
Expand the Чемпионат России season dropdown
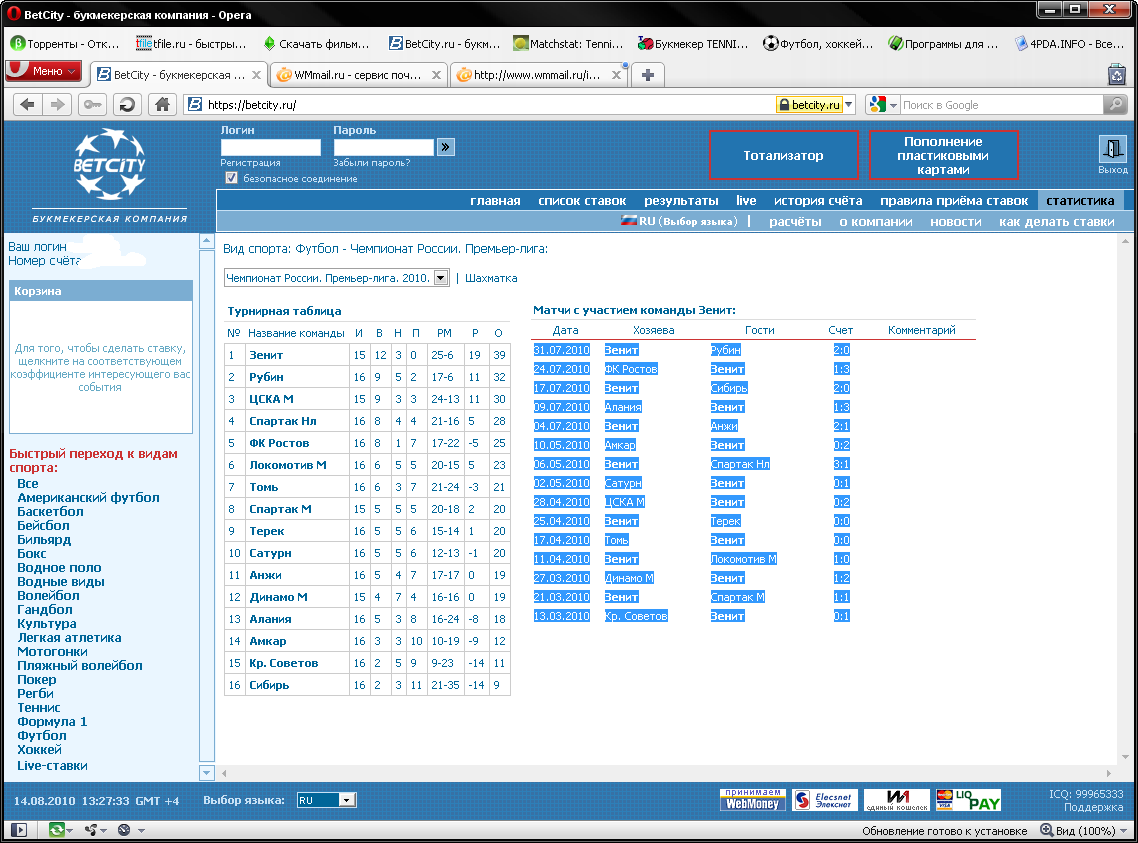[441, 278]
